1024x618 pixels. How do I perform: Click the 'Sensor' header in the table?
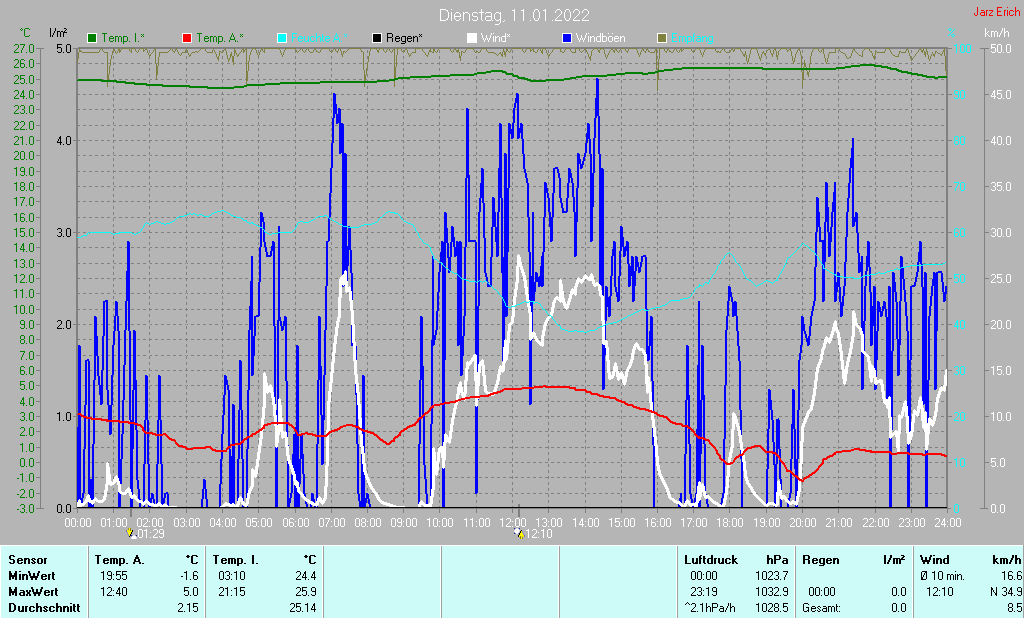click(28, 560)
